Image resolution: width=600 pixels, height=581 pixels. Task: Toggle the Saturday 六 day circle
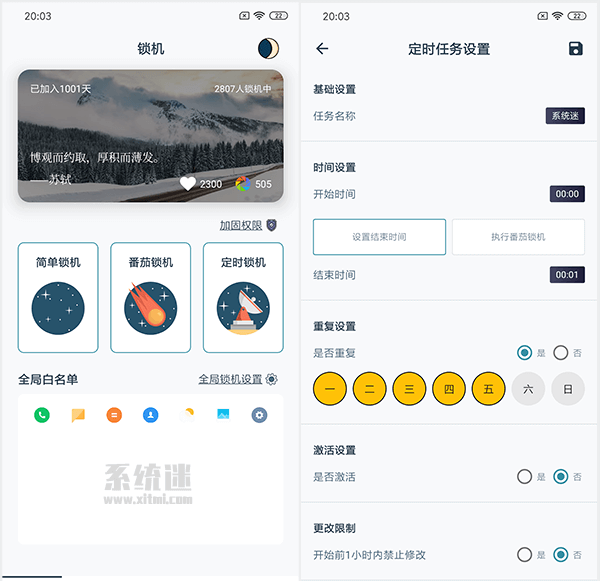(529, 389)
